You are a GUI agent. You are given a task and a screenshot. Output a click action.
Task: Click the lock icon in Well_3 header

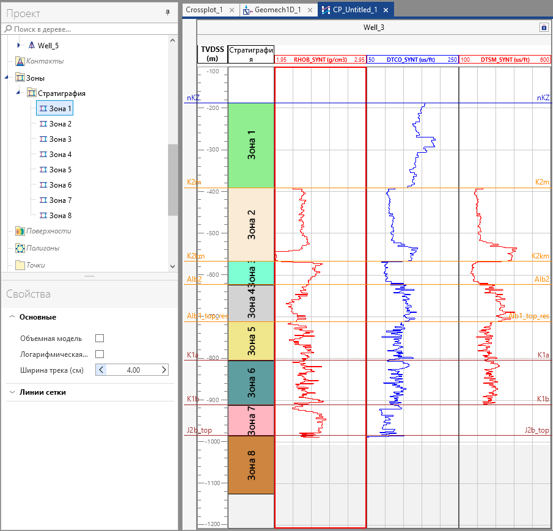click(543, 27)
